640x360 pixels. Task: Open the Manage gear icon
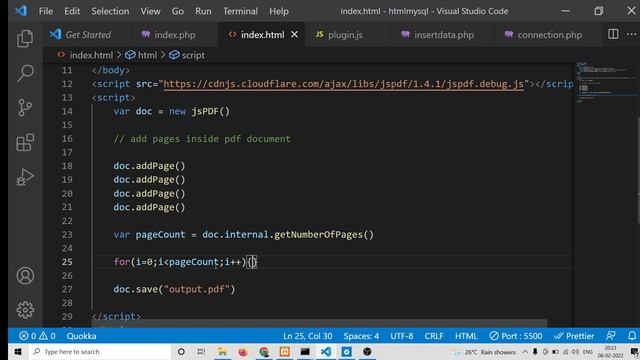point(25,310)
